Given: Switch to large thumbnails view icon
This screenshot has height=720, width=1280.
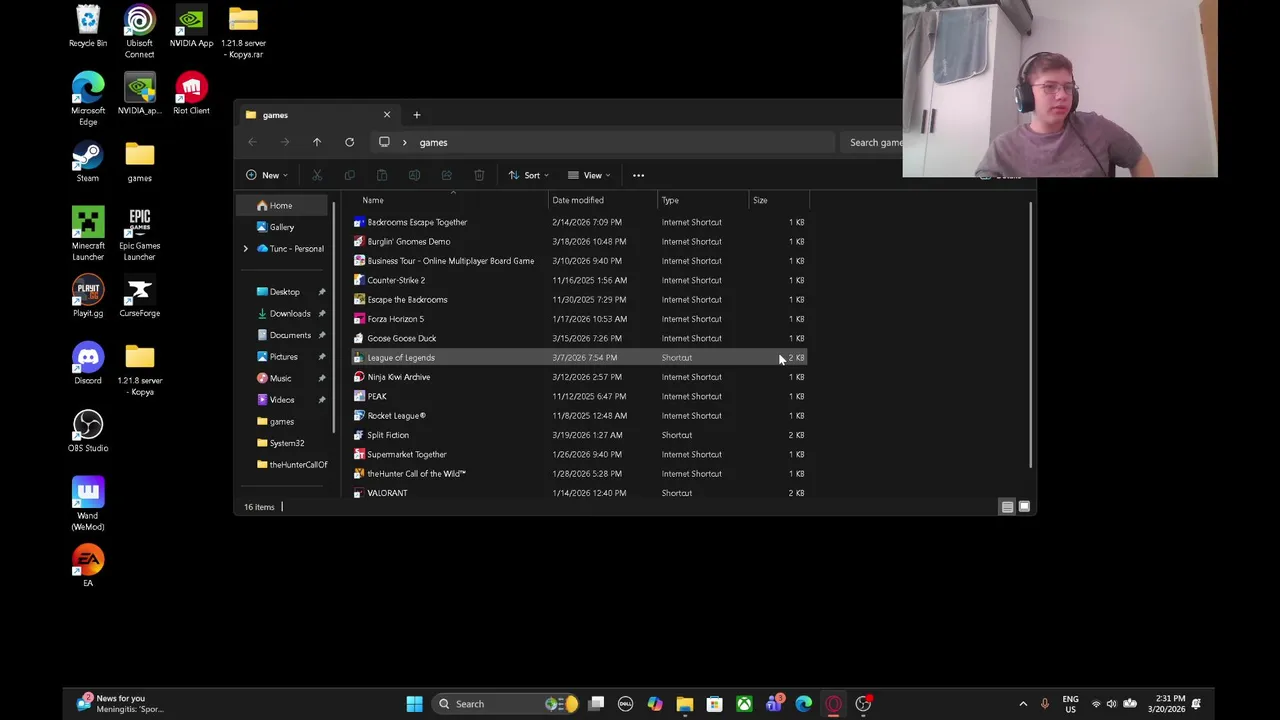Looking at the screenshot, I should click(1024, 507).
